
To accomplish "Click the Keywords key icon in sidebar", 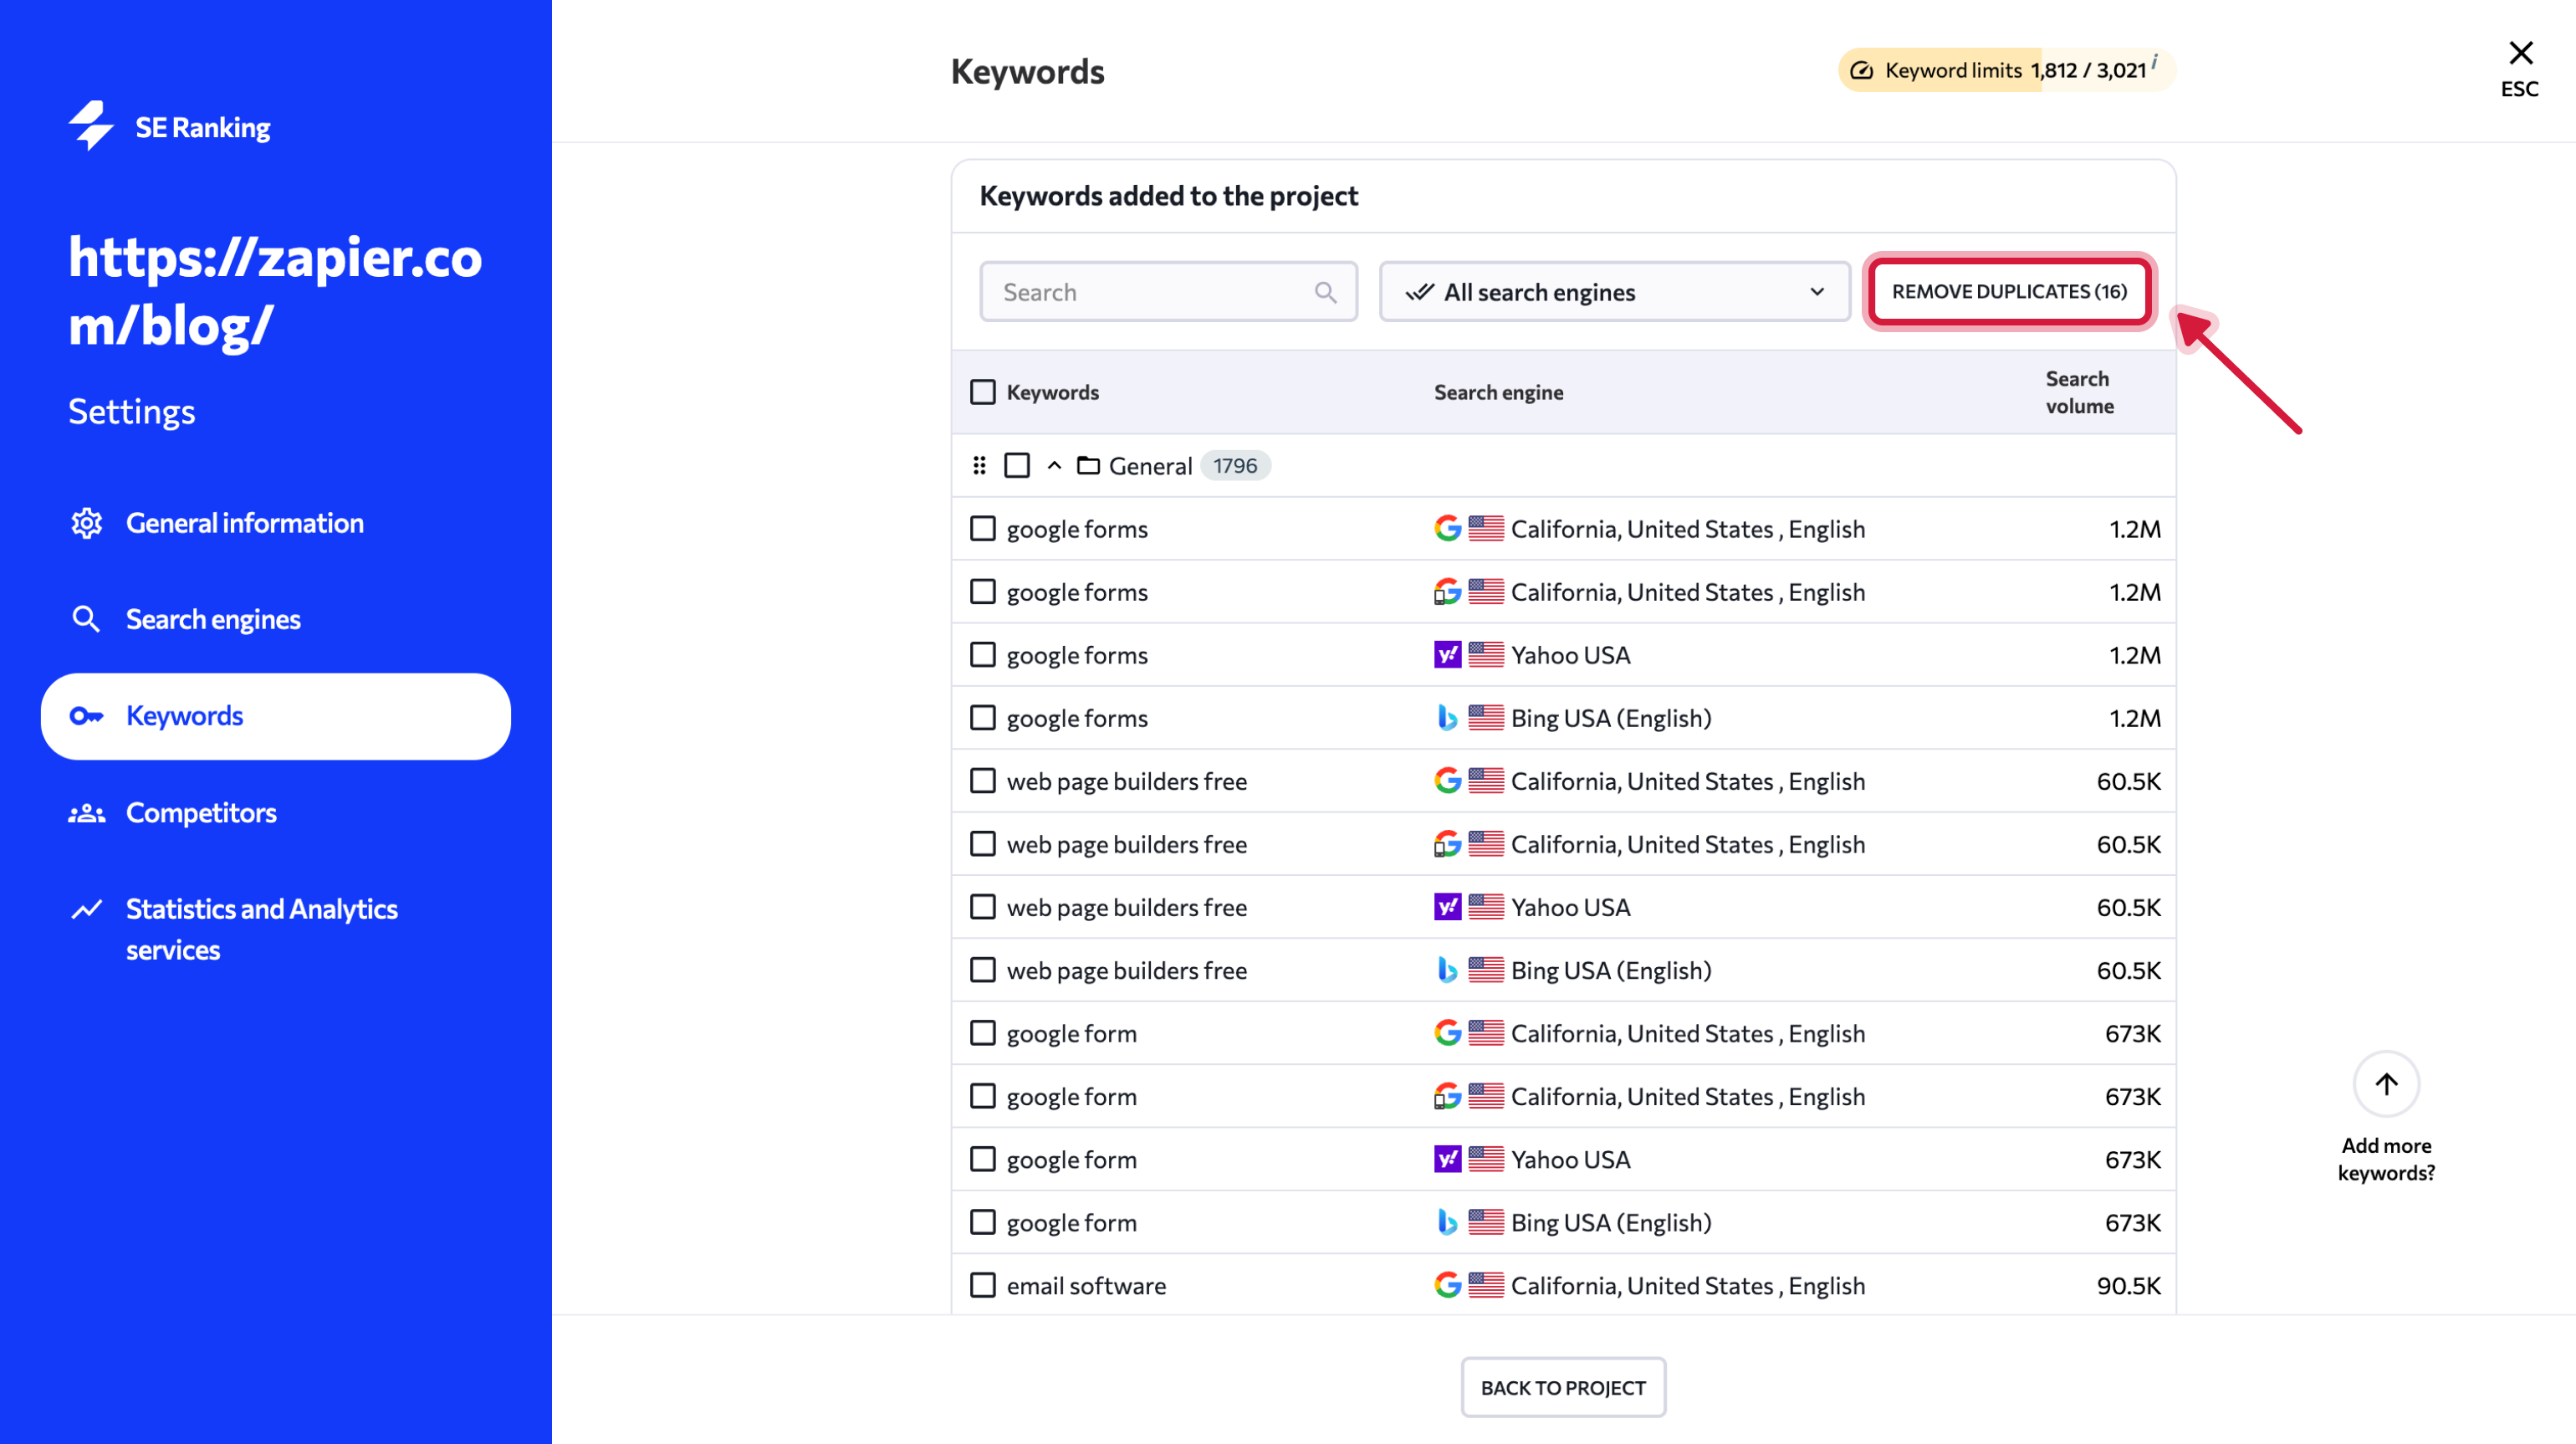I will click(x=87, y=716).
